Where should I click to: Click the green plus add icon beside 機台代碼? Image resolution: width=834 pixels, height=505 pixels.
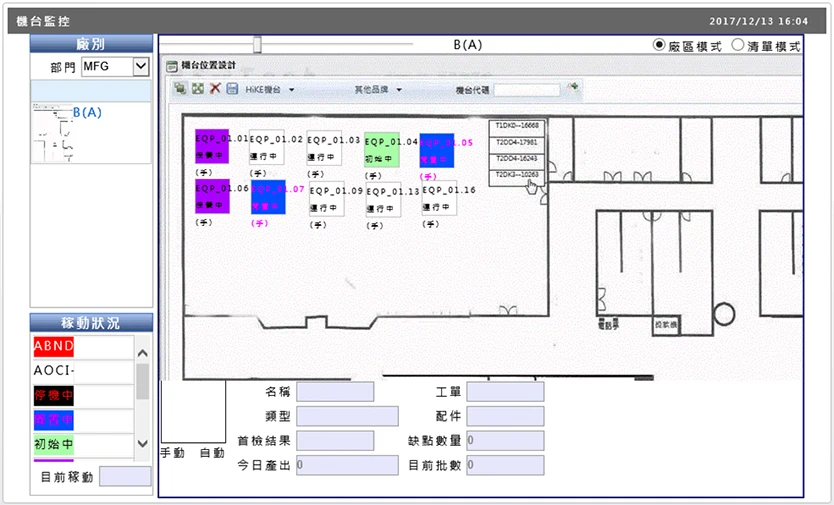(573, 88)
